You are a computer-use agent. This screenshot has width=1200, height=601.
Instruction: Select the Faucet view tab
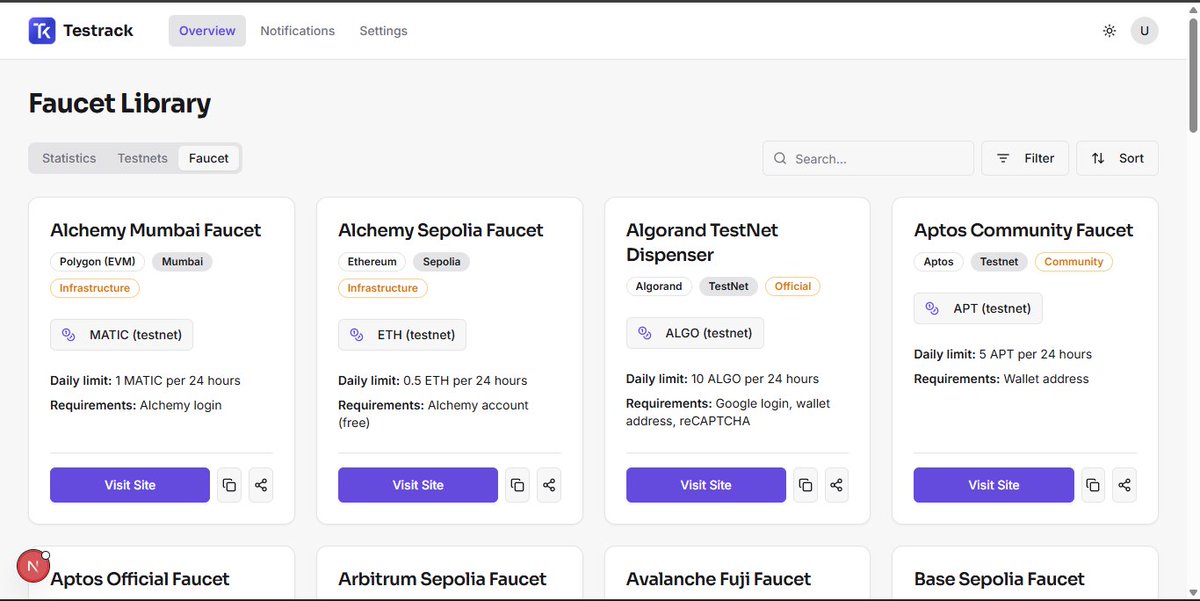tap(209, 158)
